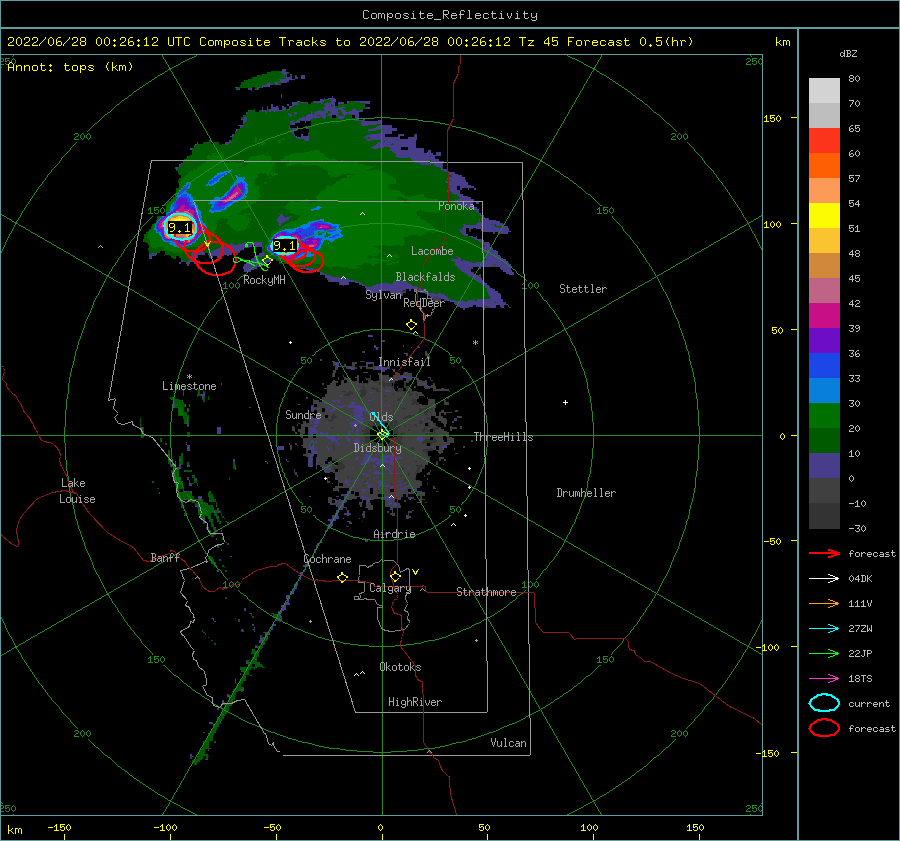Select the Didsbury label
This screenshot has width=900, height=841.
[x=377, y=448]
